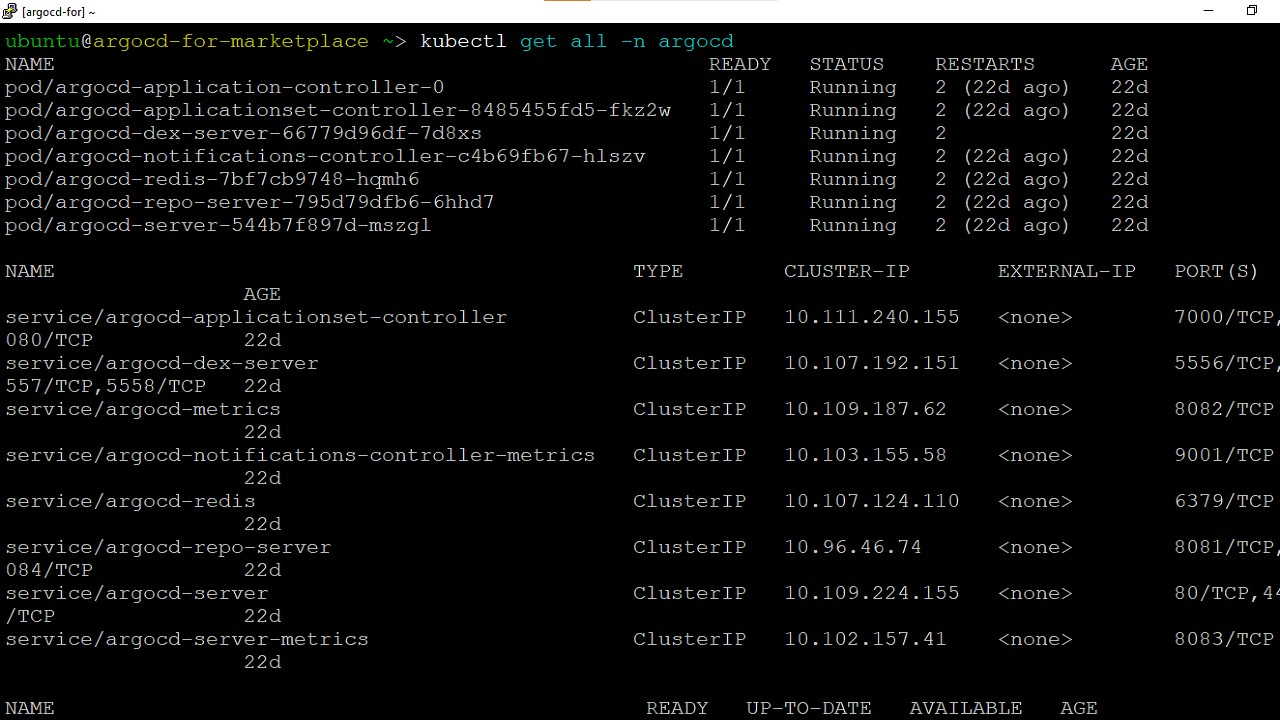Click the PuTTY icon in the title bar
The image size is (1280, 720).
(10, 11)
